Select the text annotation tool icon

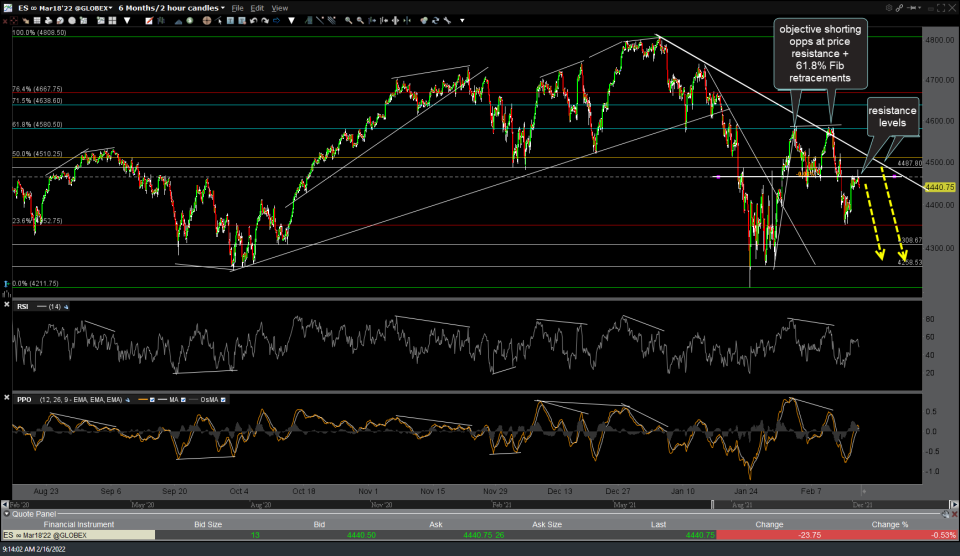230,20
